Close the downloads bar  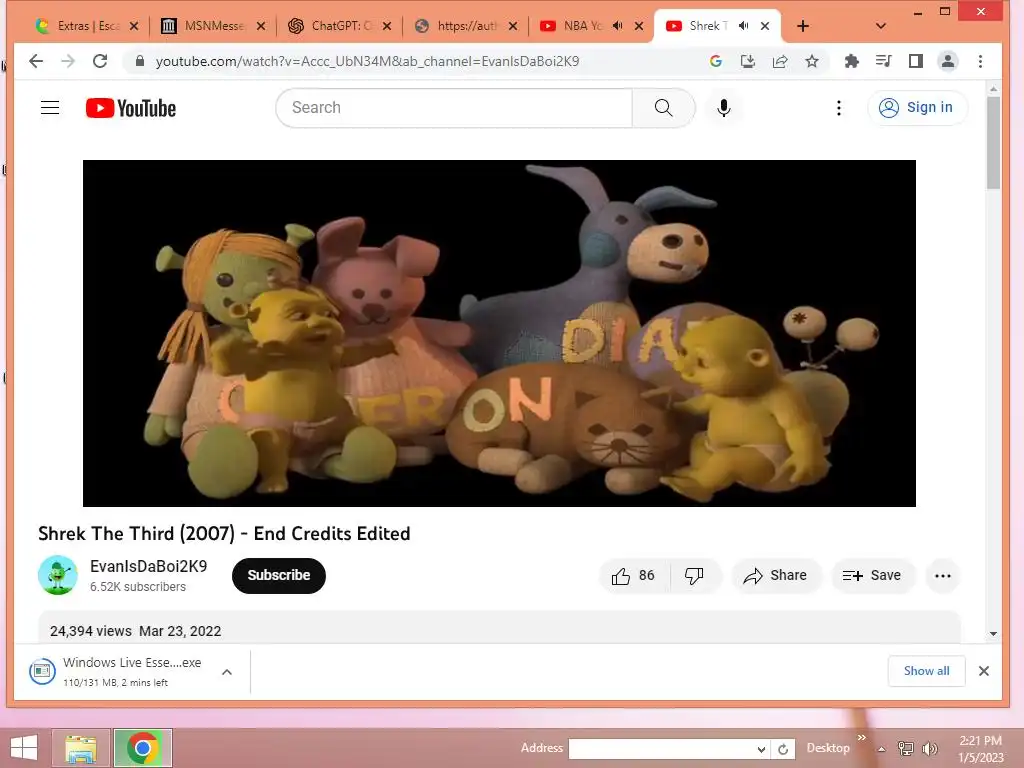[x=984, y=671]
